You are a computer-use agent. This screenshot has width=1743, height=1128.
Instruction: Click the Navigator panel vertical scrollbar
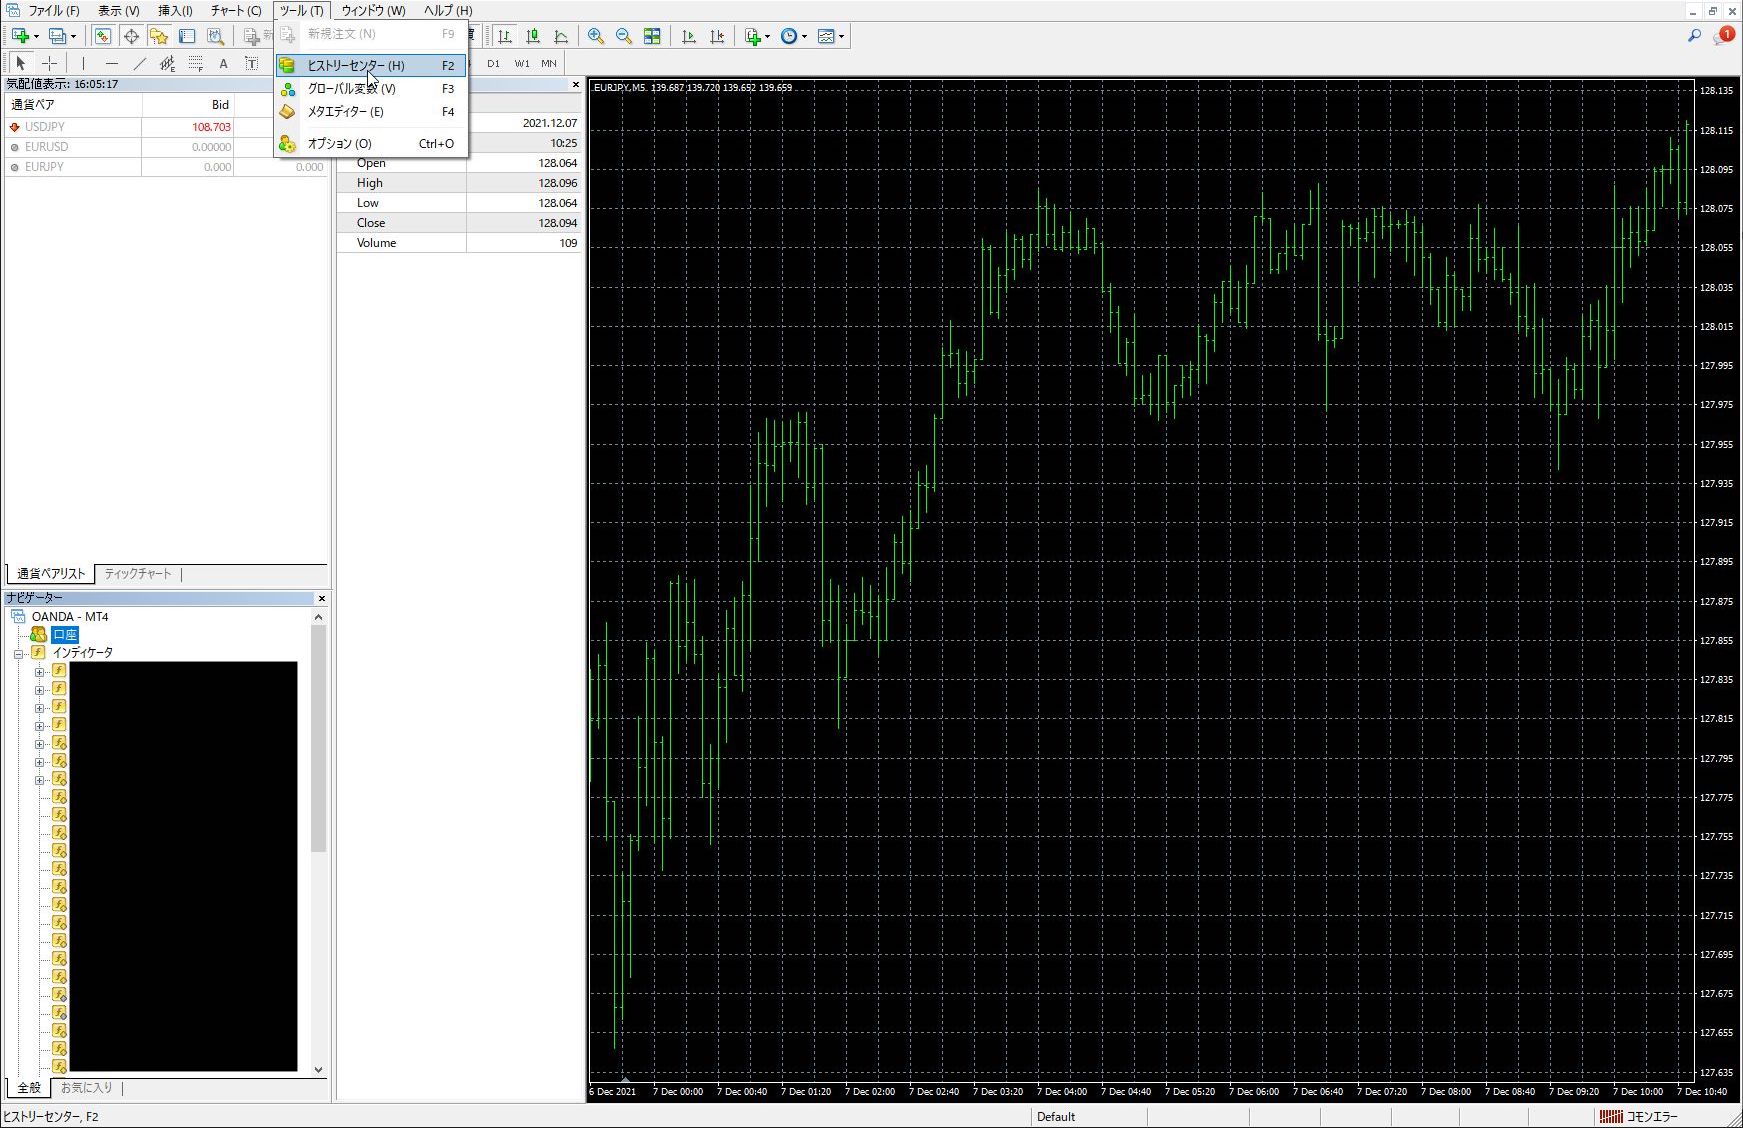[x=318, y=740]
